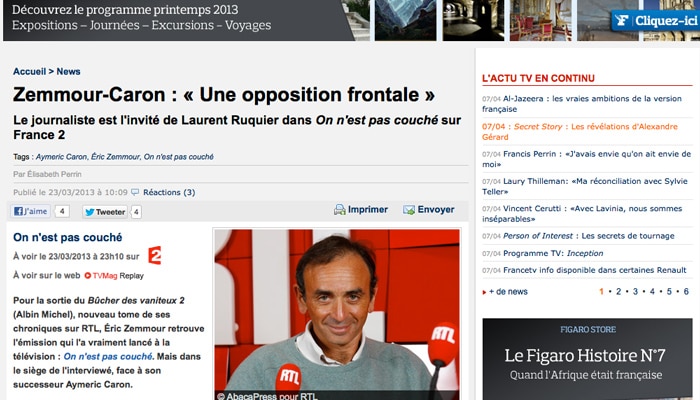
Task: Open the reactions speech bubble icon
Action: click(x=135, y=192)
